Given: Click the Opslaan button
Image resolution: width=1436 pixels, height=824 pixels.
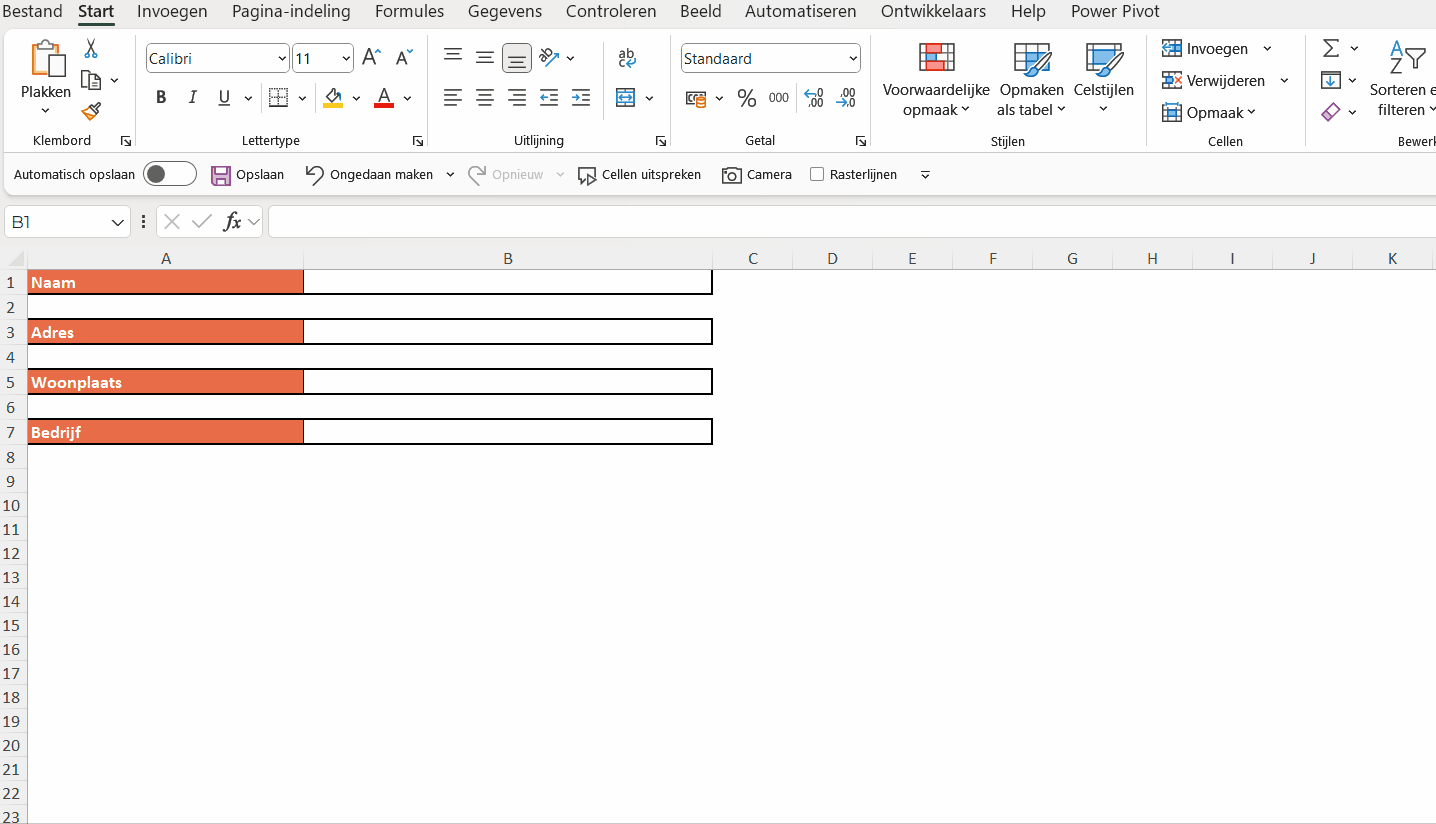Looking at the screenshot, I should click(248, 175).
